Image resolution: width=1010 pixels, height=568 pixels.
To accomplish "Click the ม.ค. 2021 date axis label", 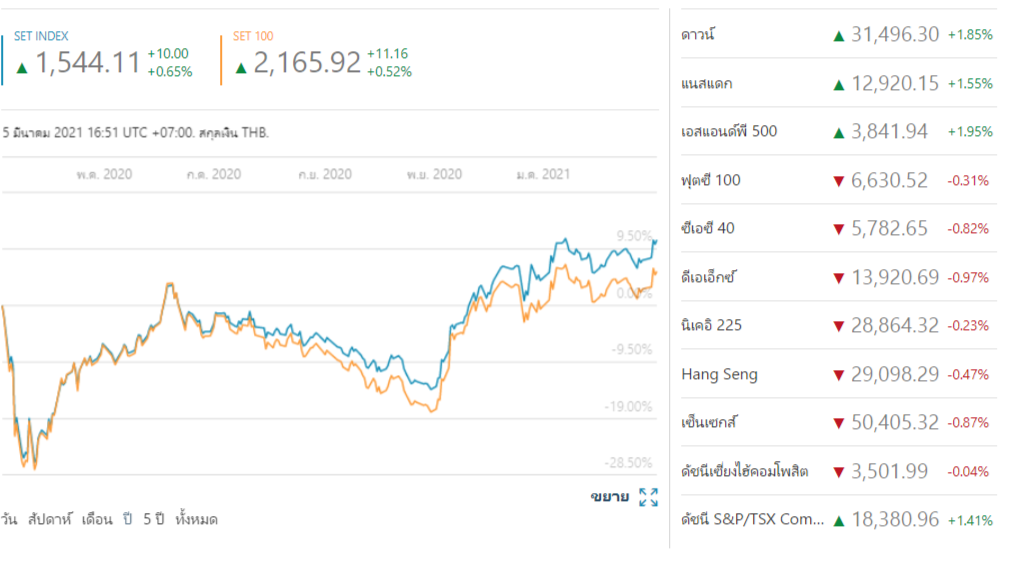I will coord(543,174).
